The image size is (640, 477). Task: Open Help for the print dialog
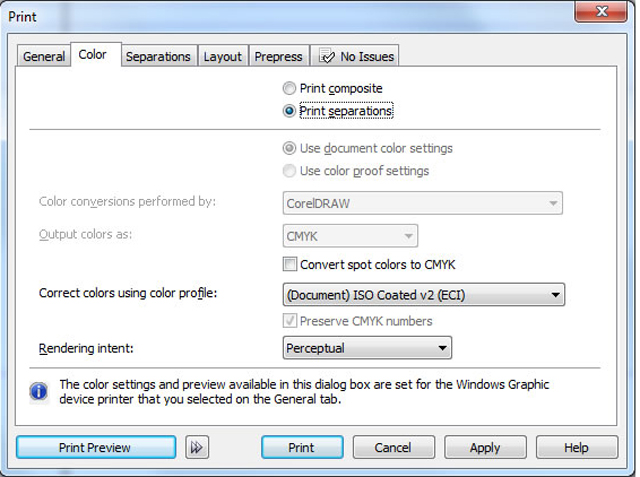click(x=576, y=447)
